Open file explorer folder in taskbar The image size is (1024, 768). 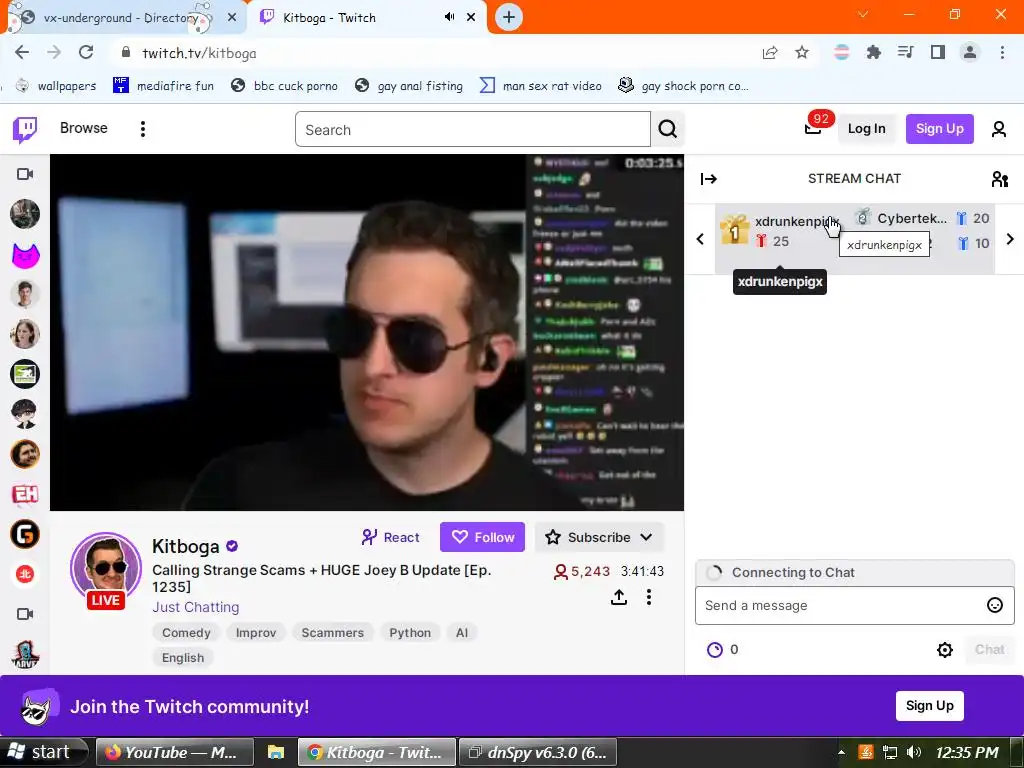tap(276, 752)
